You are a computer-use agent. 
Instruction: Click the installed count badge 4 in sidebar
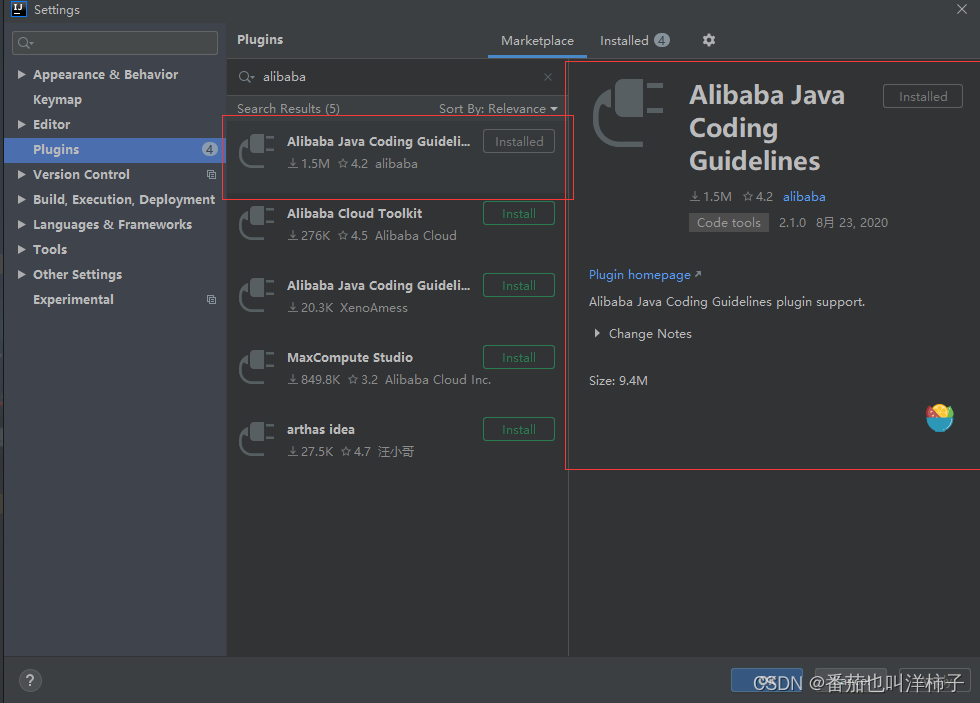[x=209, y=149]
